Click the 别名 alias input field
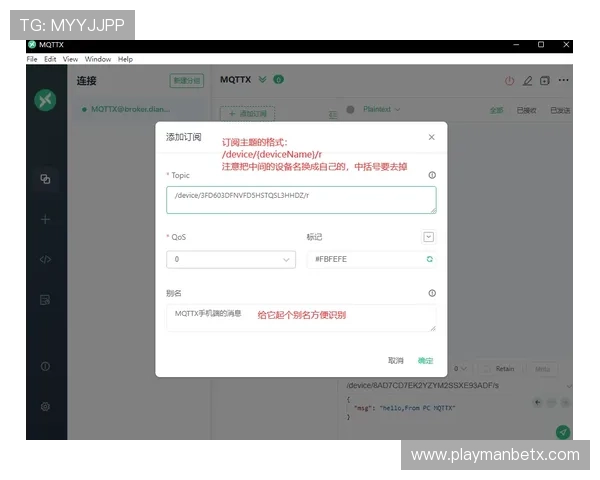Image resolution: width=600 pixels, height=480 pixels. (301, 318)
